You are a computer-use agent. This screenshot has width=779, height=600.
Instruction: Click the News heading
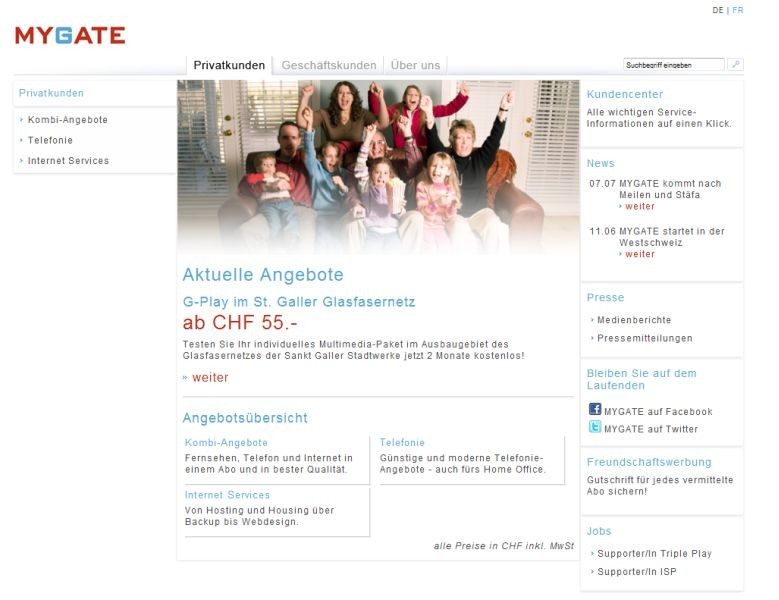click(600, 163)
